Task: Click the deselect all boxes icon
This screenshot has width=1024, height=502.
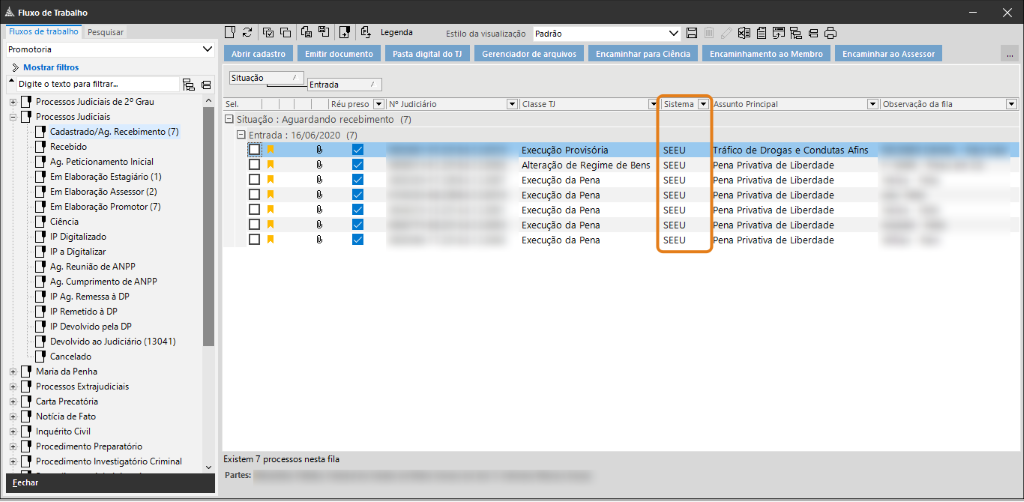Action: (x=285, y=33)
